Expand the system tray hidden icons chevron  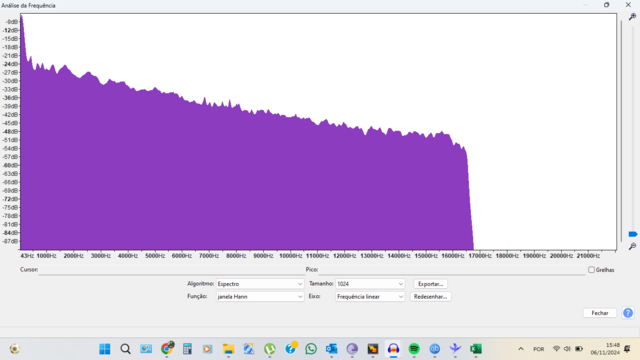(x=521, y=349)
